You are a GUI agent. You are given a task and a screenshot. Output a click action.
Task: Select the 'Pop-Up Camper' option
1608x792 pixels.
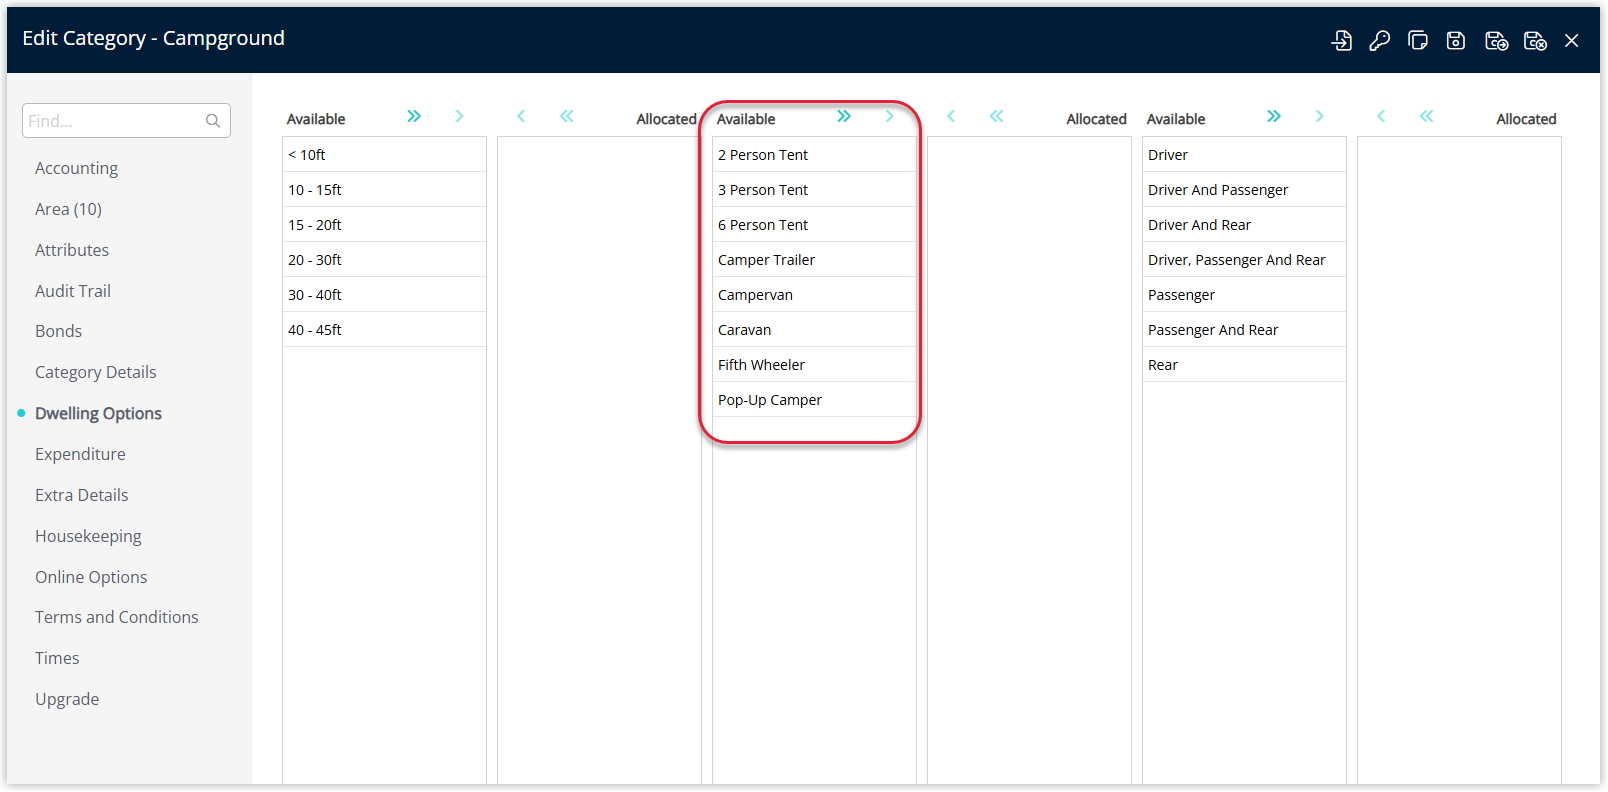[x=814, y=400]
